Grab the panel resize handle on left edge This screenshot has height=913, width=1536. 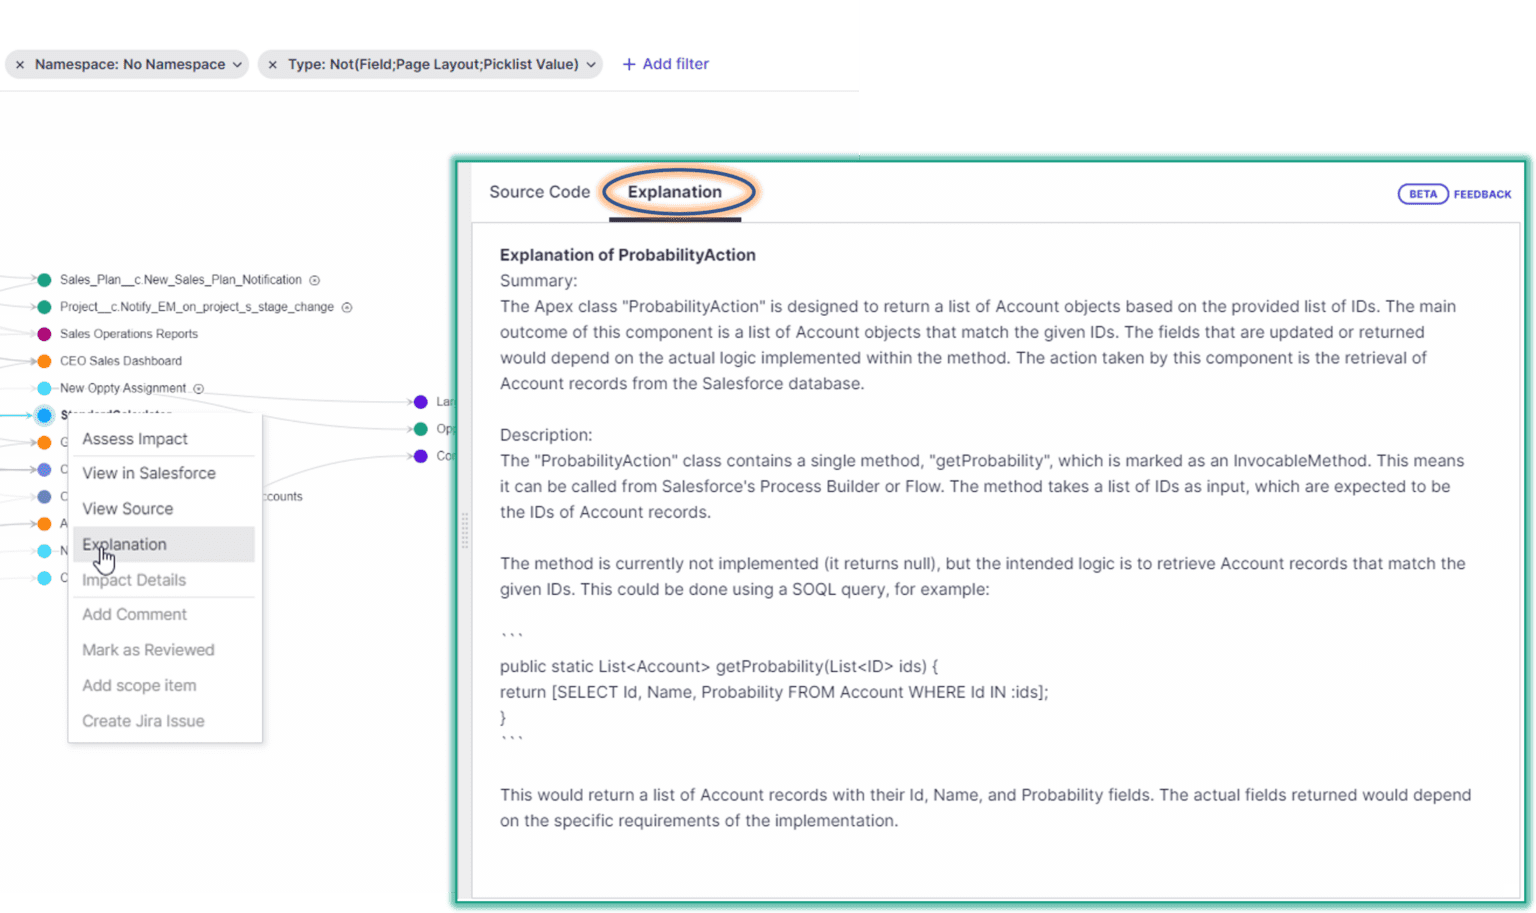tap(465, 531)
